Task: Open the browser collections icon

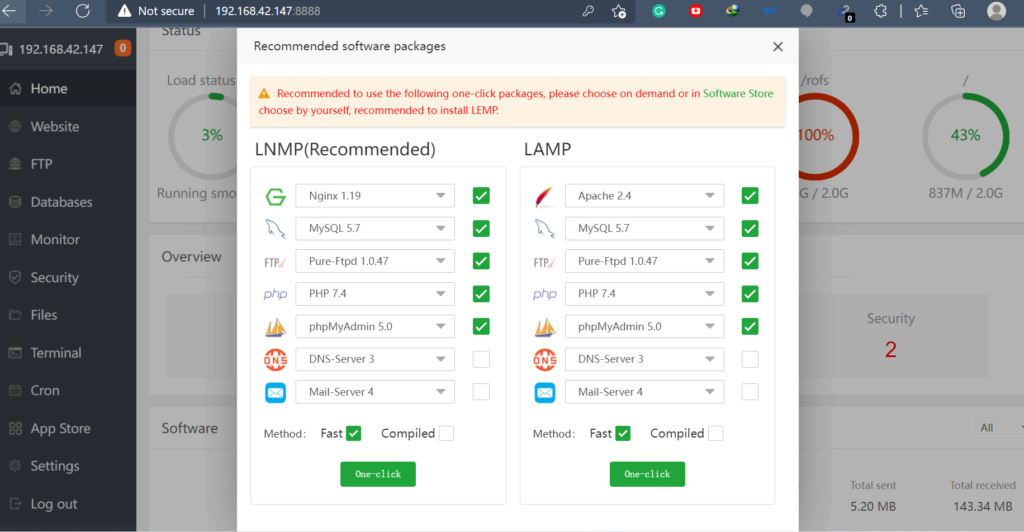Action: pos(958,10)
